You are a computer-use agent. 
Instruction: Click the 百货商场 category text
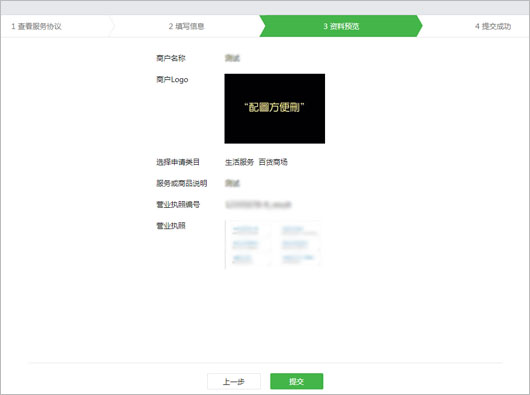coord(273,162)
